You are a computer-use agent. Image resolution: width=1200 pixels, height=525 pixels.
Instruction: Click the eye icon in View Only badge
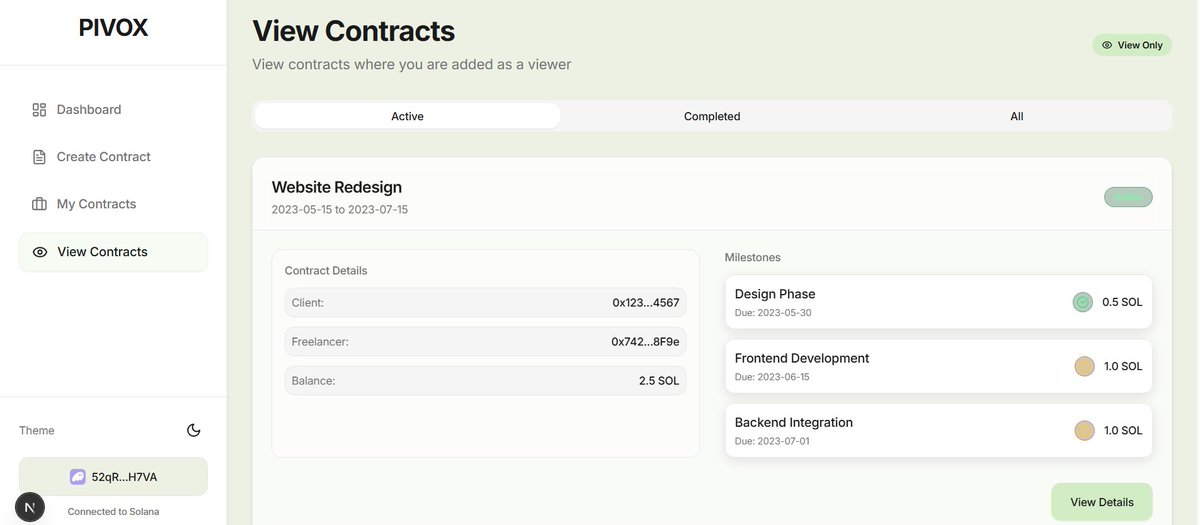coord(1107,45)
